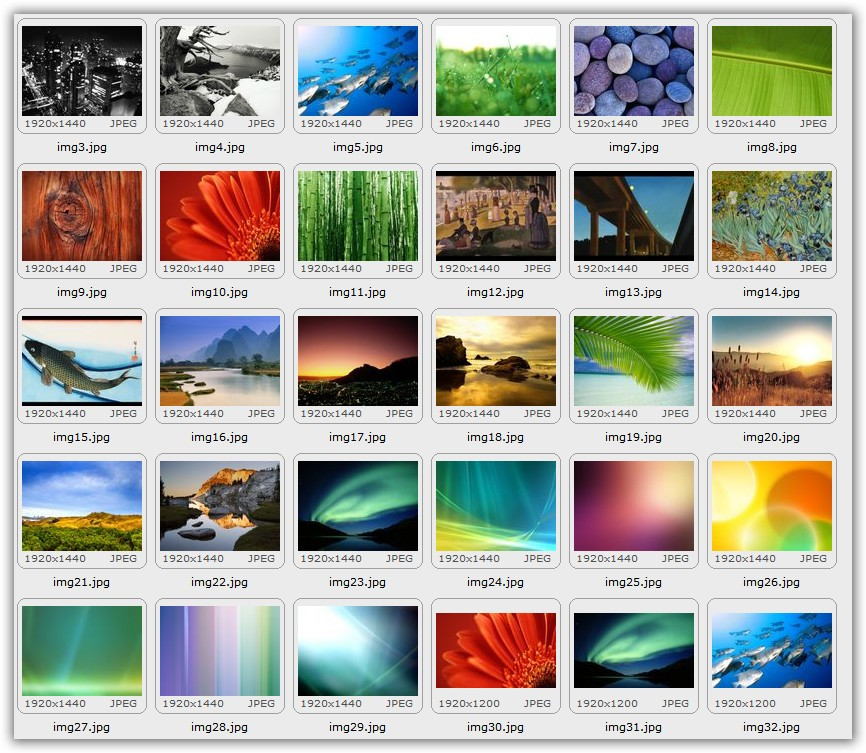Click the JPEG format tag on img8.jpg
The width and height of the screenshot is (866, 753).
tap(814, 124)
